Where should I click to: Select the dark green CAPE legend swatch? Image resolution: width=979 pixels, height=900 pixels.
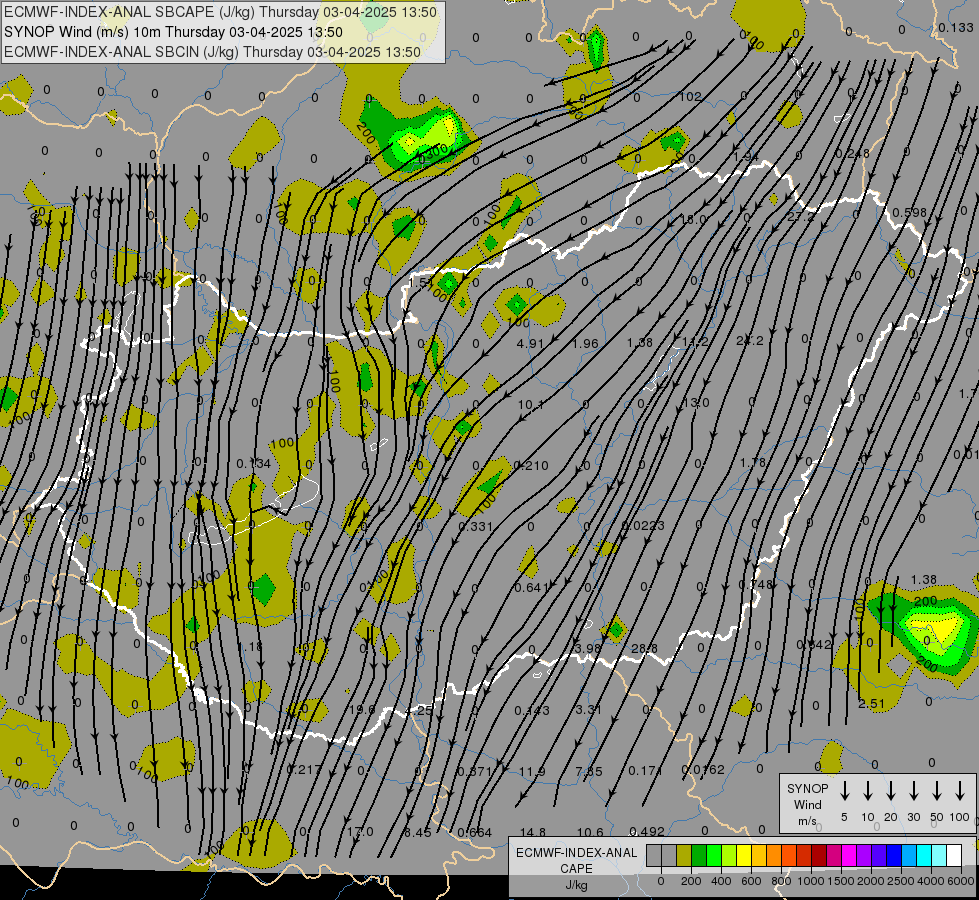click(x=699, y=855)
